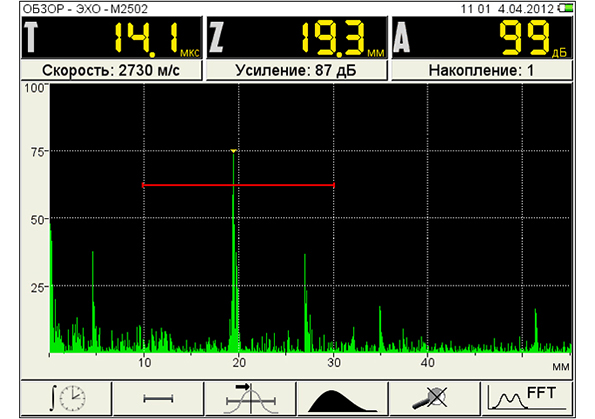Open the integral clock timing icon
595x419 pixels.
[66, 398]
